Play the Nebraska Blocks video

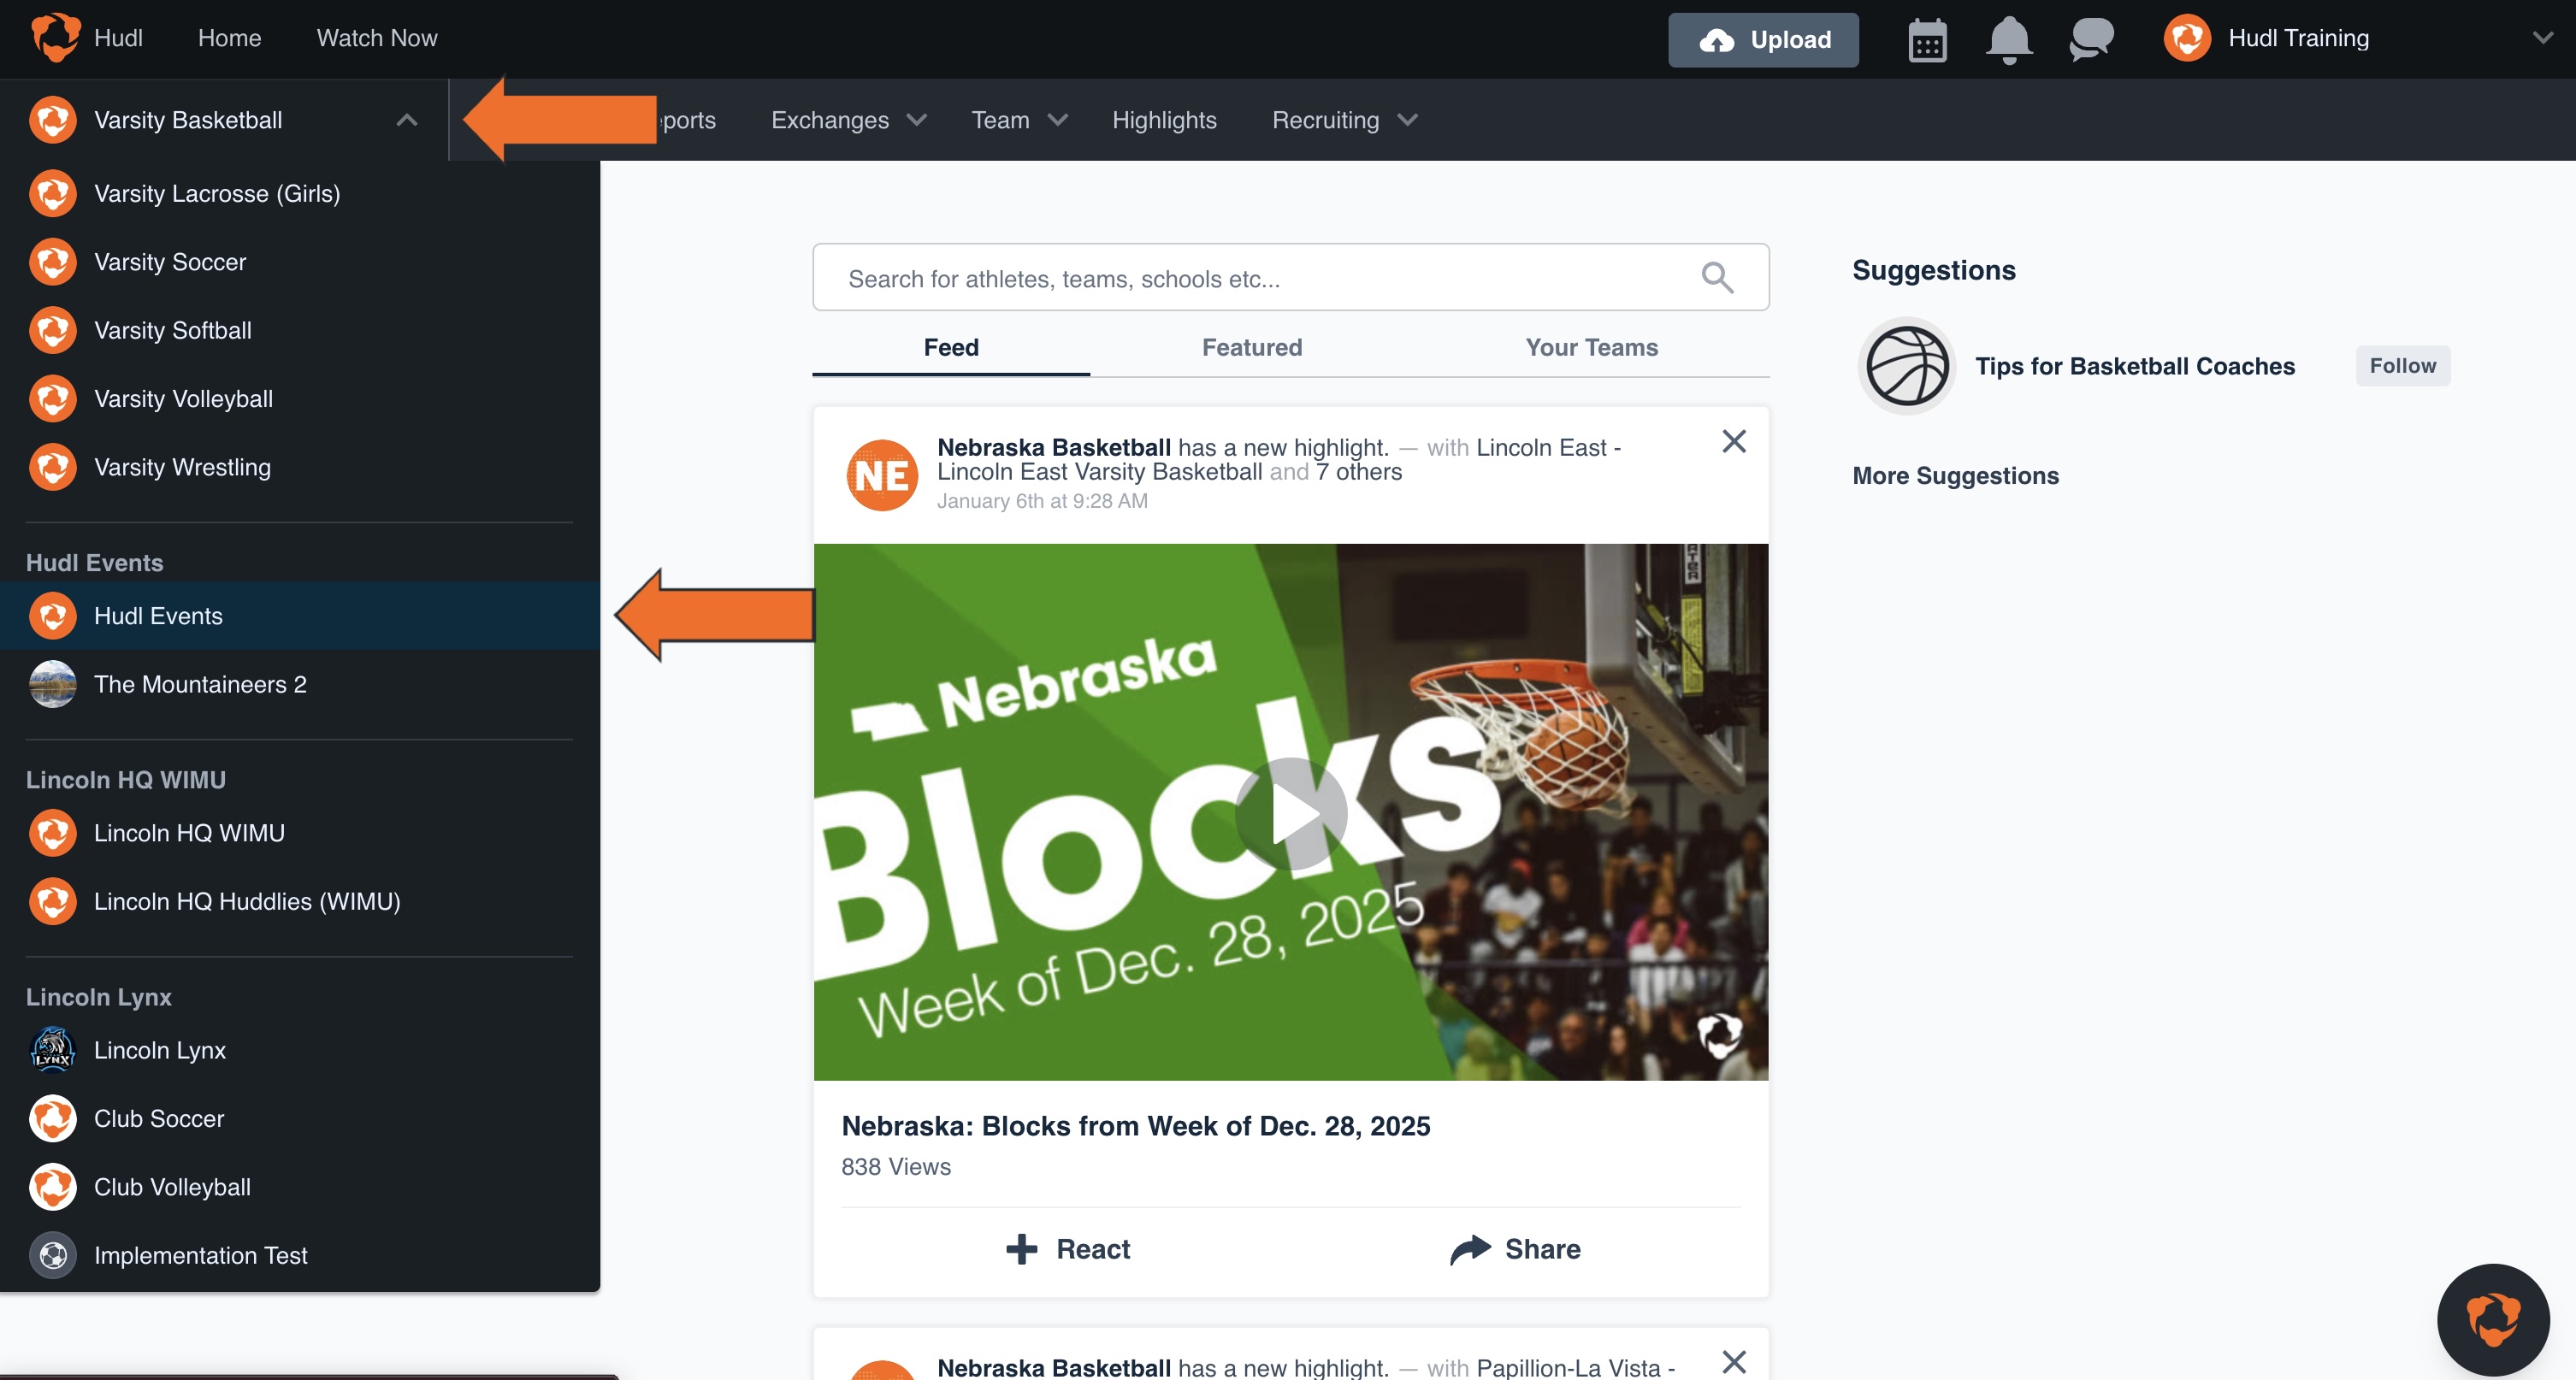pos(1291,813)
